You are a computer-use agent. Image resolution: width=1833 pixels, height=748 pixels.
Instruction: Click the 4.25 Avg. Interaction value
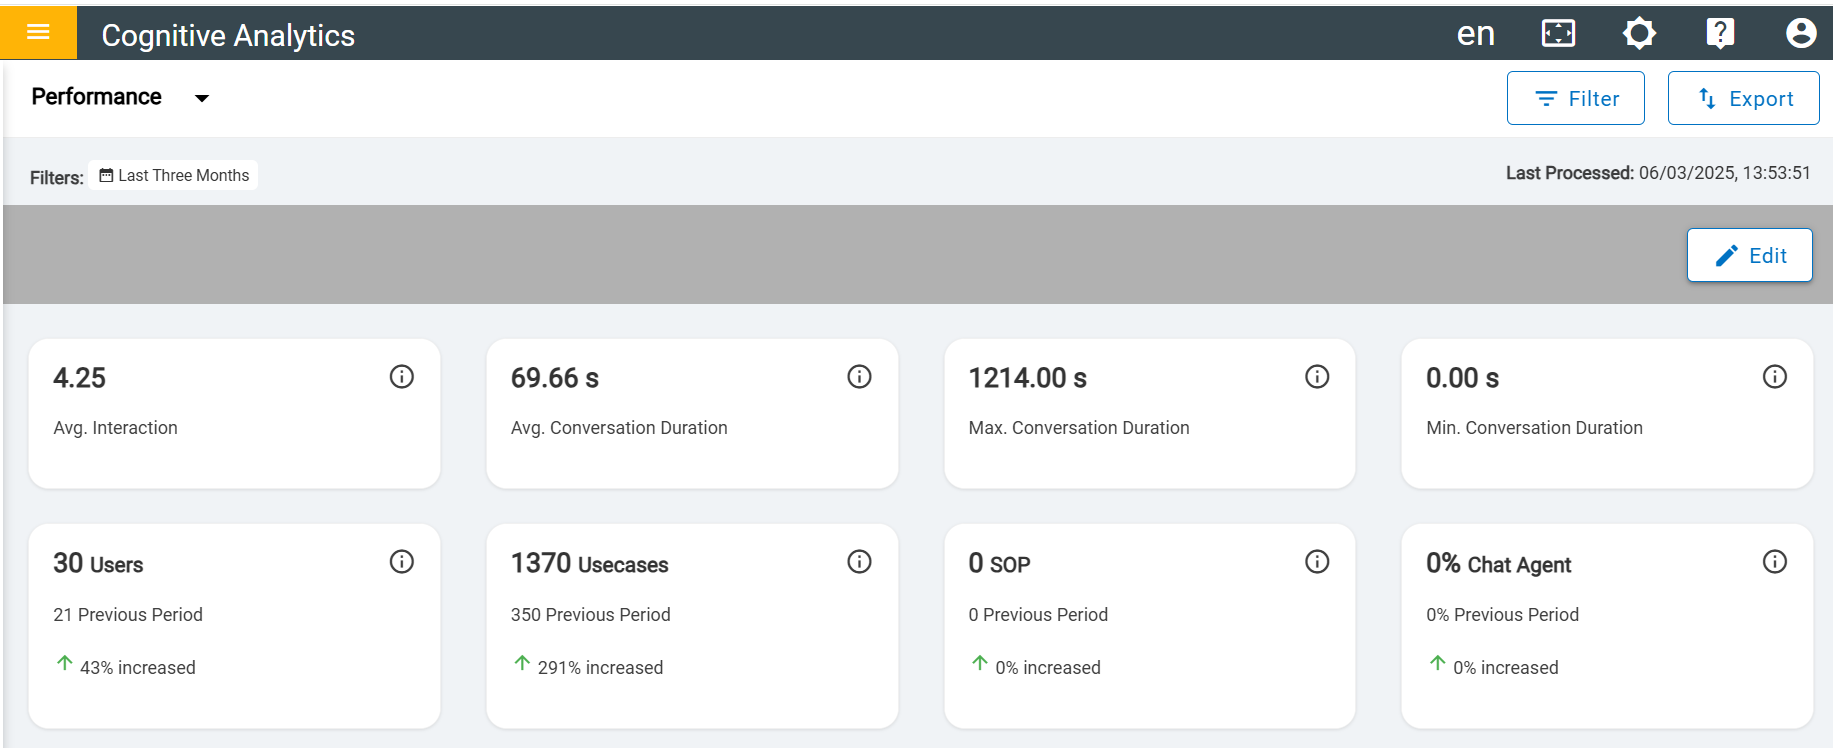[x=79, y=378]
